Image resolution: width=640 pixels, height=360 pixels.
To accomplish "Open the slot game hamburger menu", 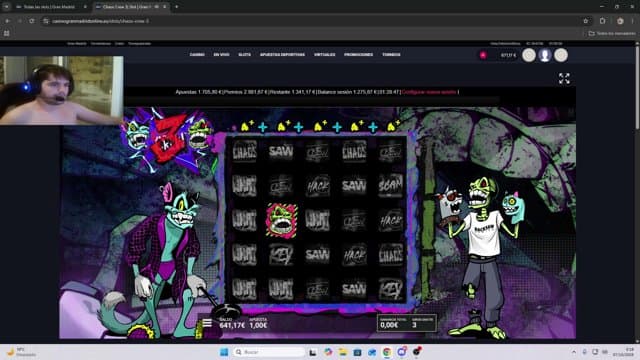I will click(207, 323).
